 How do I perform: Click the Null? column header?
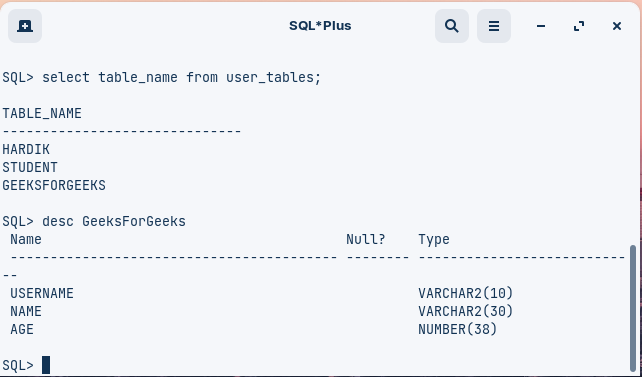click(366, 239)
